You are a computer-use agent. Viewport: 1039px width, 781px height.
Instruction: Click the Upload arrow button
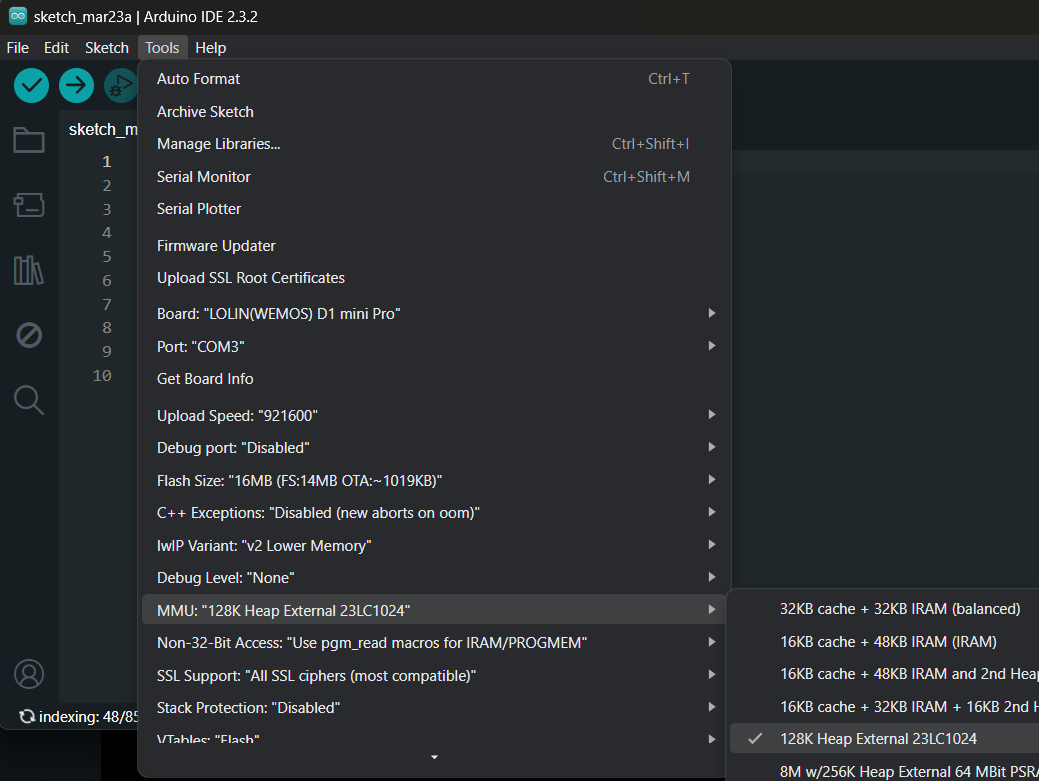(x=76, y=85)
